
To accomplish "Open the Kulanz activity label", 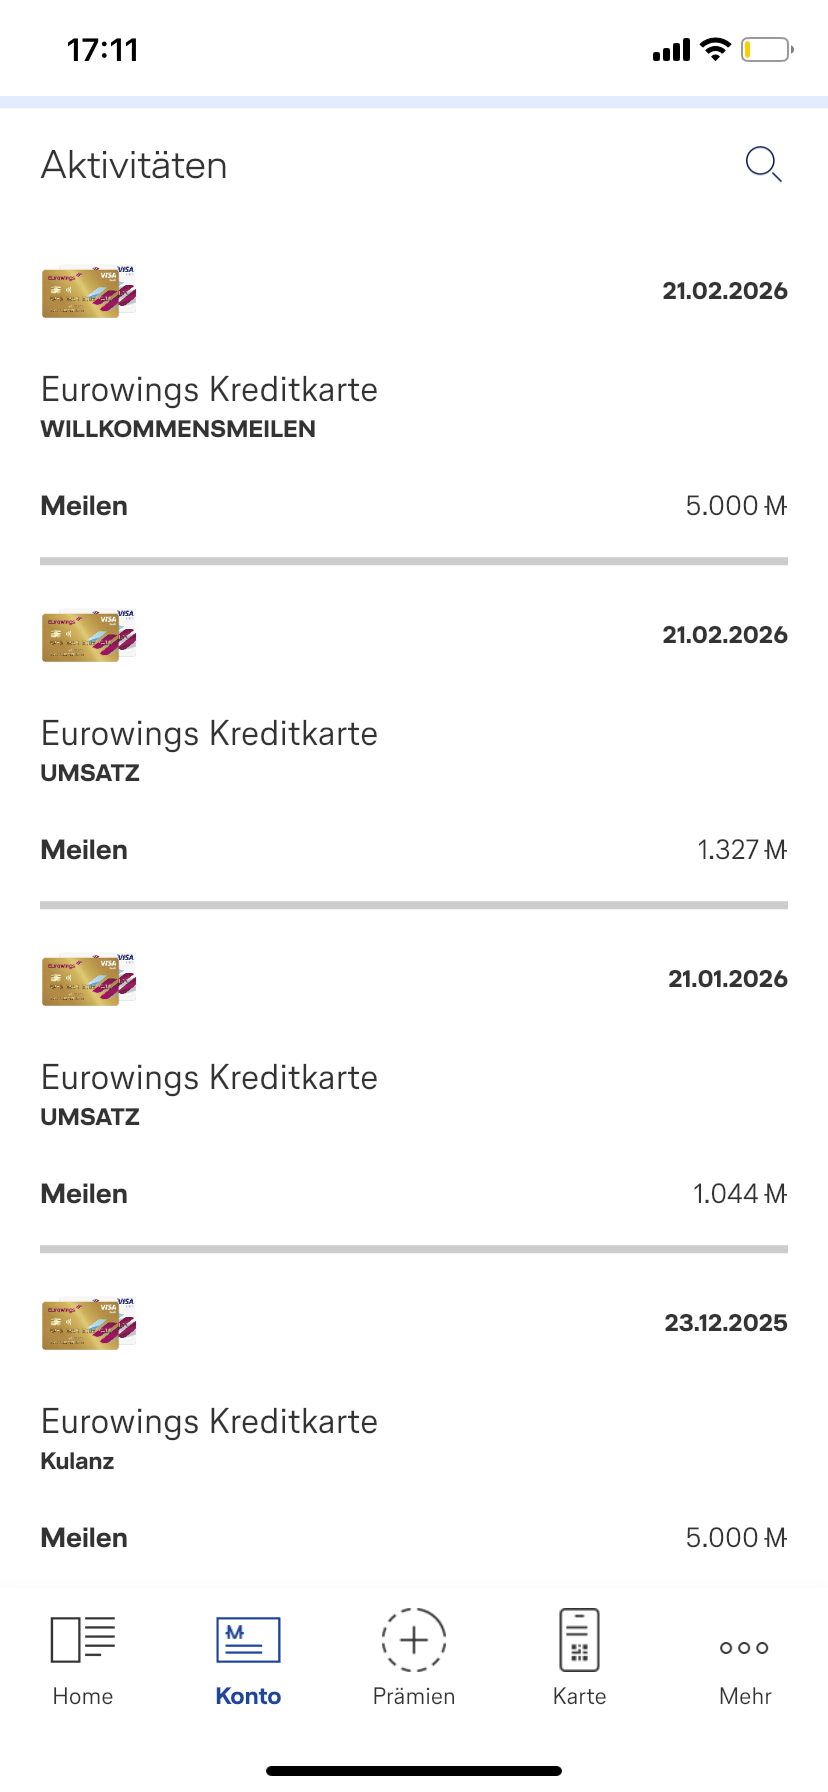I will (77, 1461).
